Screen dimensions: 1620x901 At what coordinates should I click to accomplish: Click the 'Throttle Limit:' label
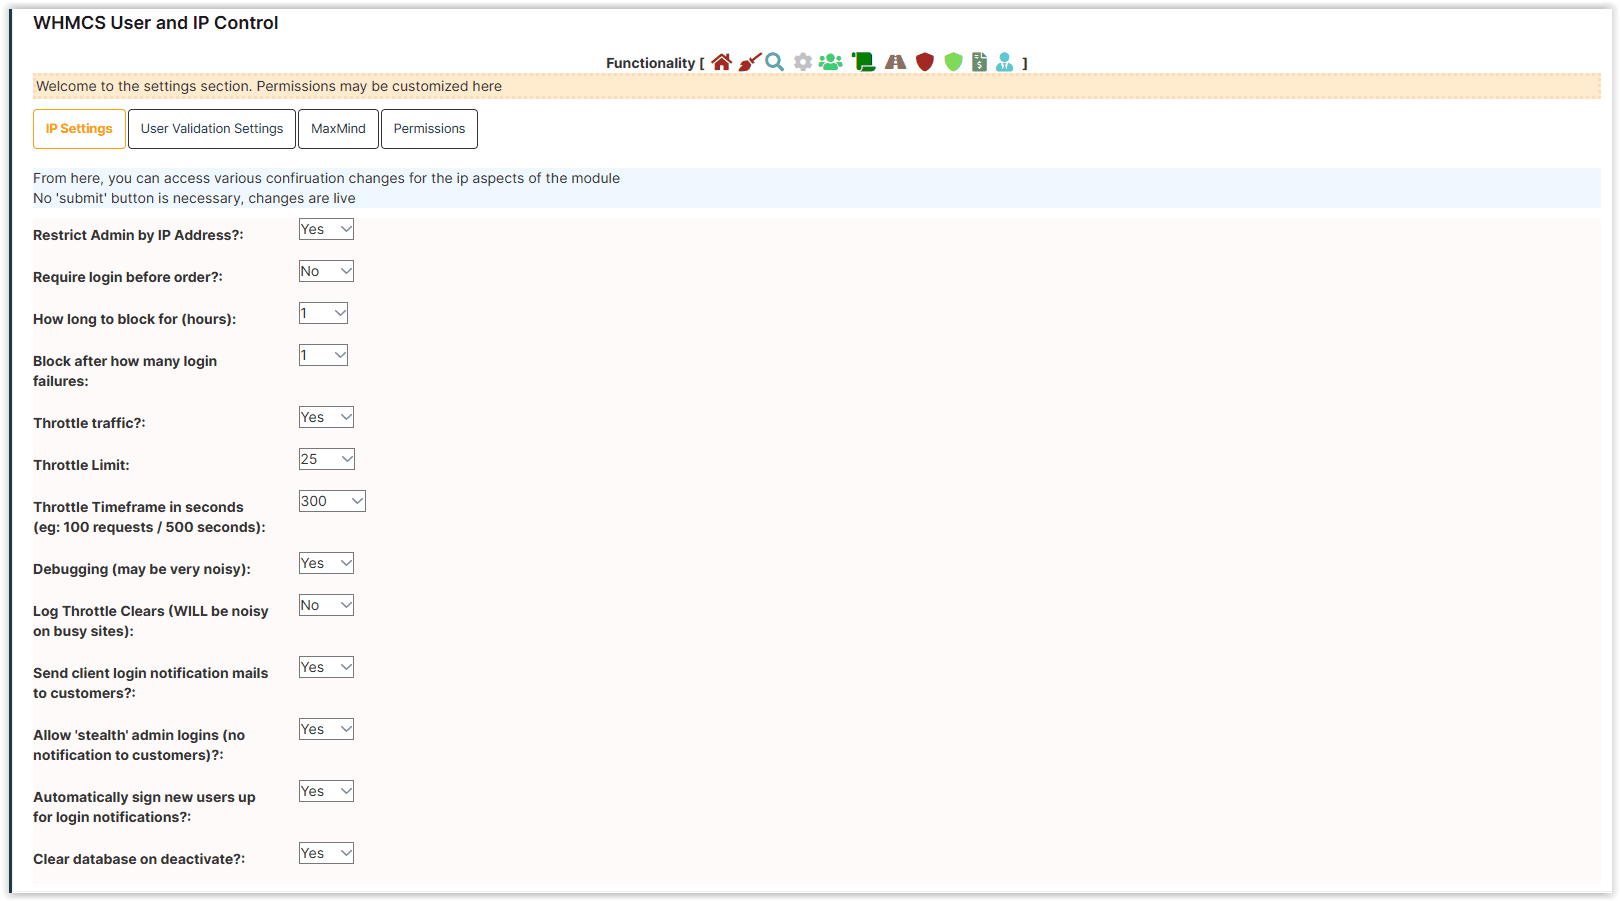coord(81,465)
